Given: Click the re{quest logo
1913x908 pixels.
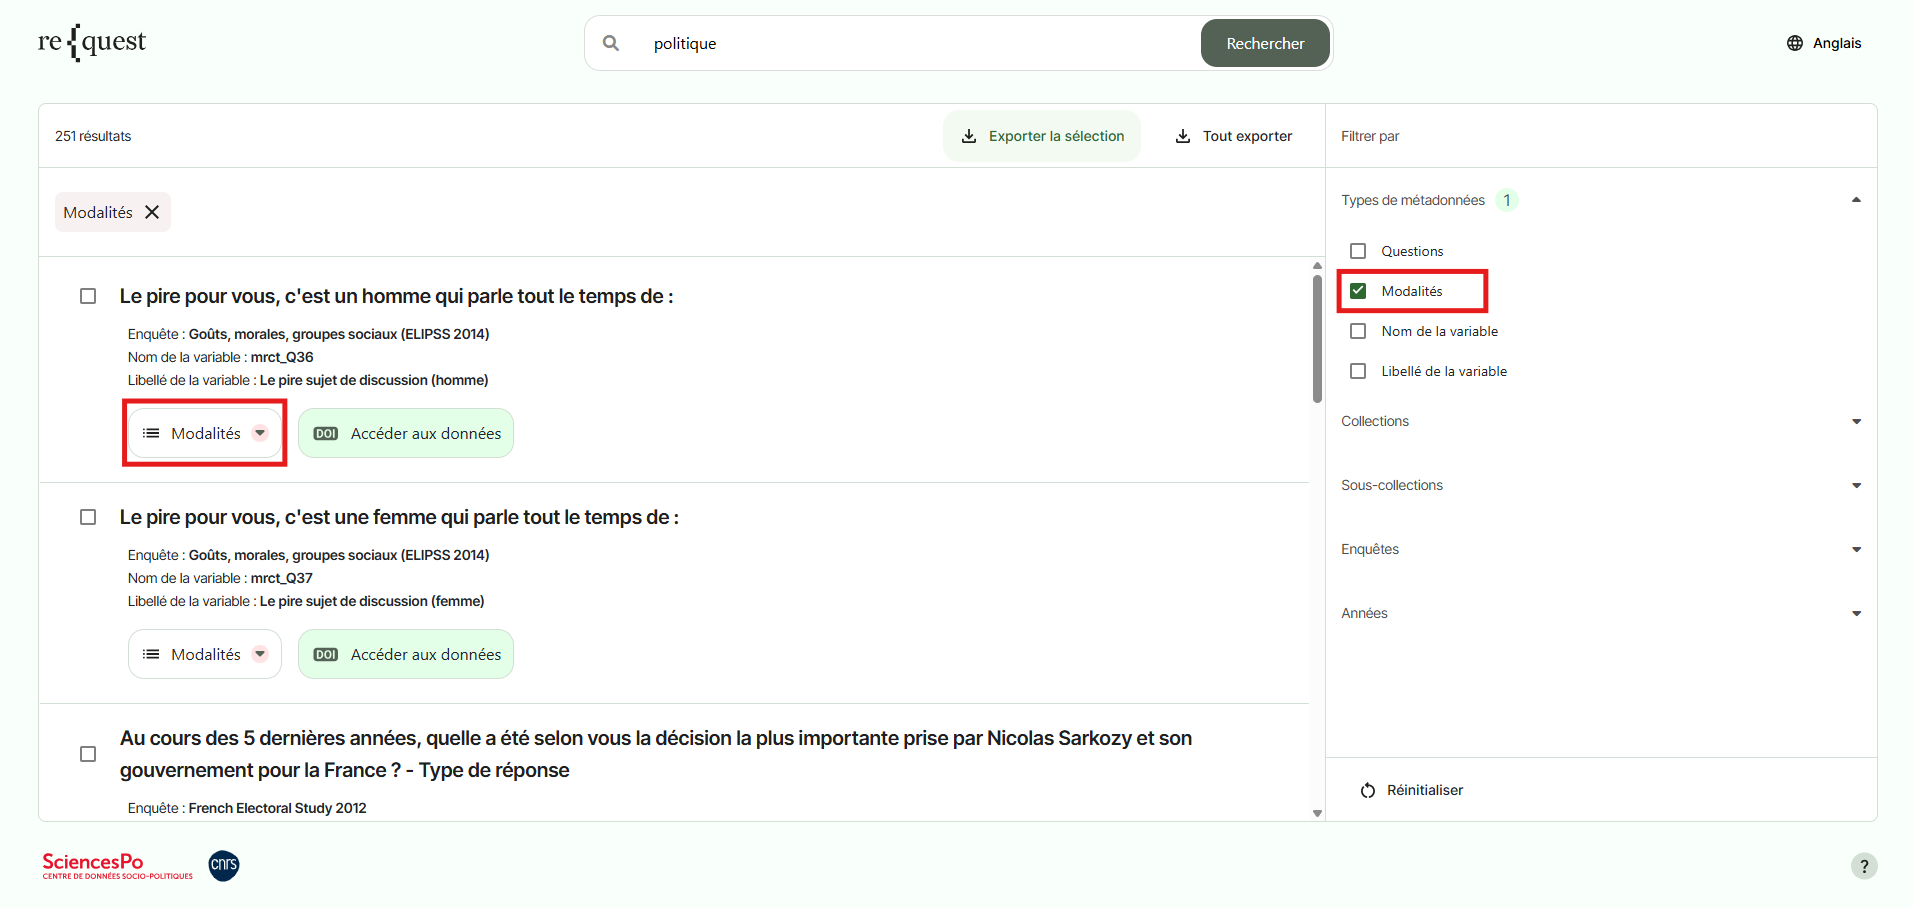Looking at the screenshot, I should point(92,43).
